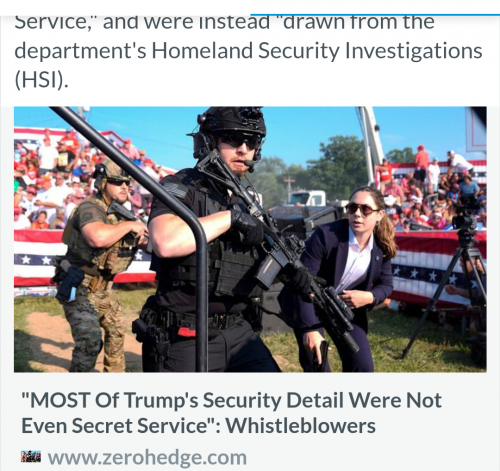Click "Homeland Security Investigations" in the paragraph
The height and width of the screenshot is (471, 500).
point(317,51)
